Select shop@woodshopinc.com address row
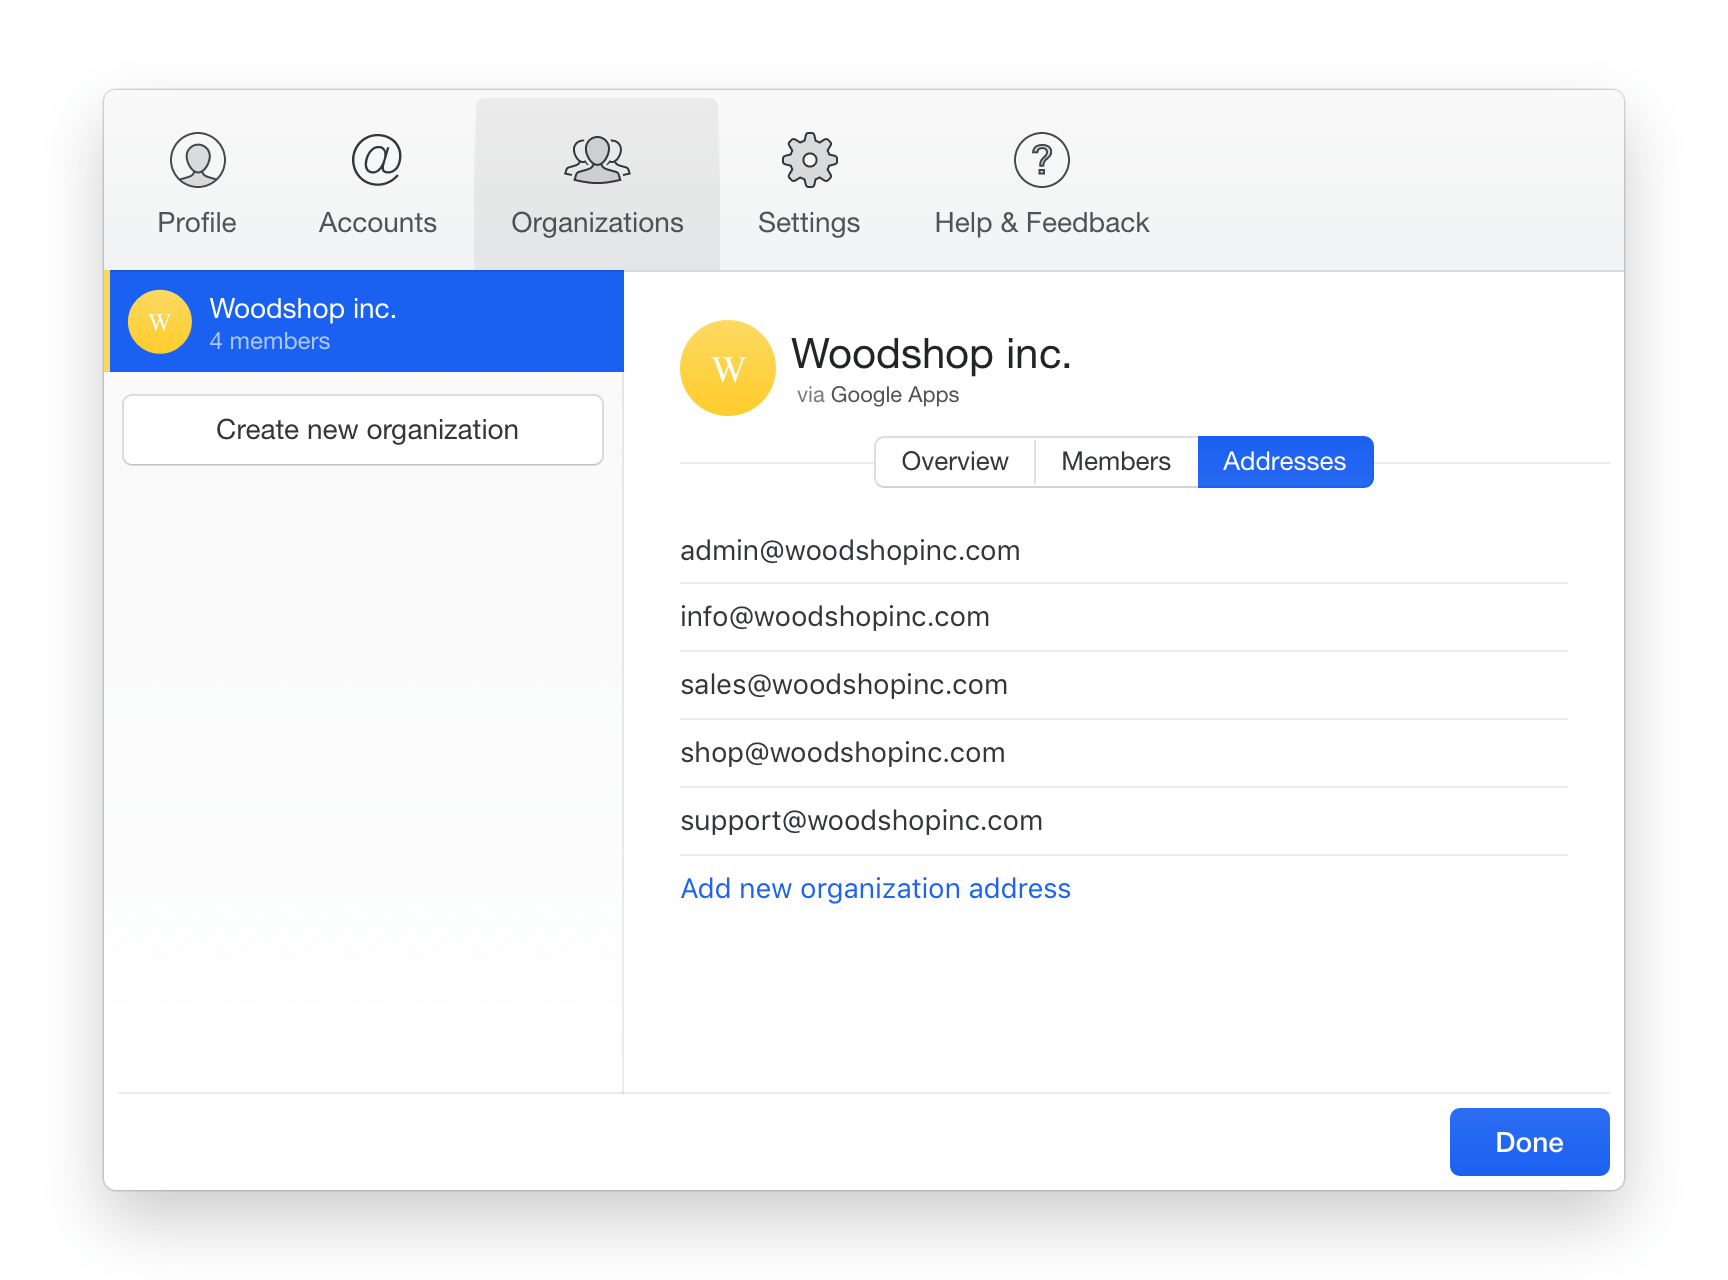 [1124, 753]
